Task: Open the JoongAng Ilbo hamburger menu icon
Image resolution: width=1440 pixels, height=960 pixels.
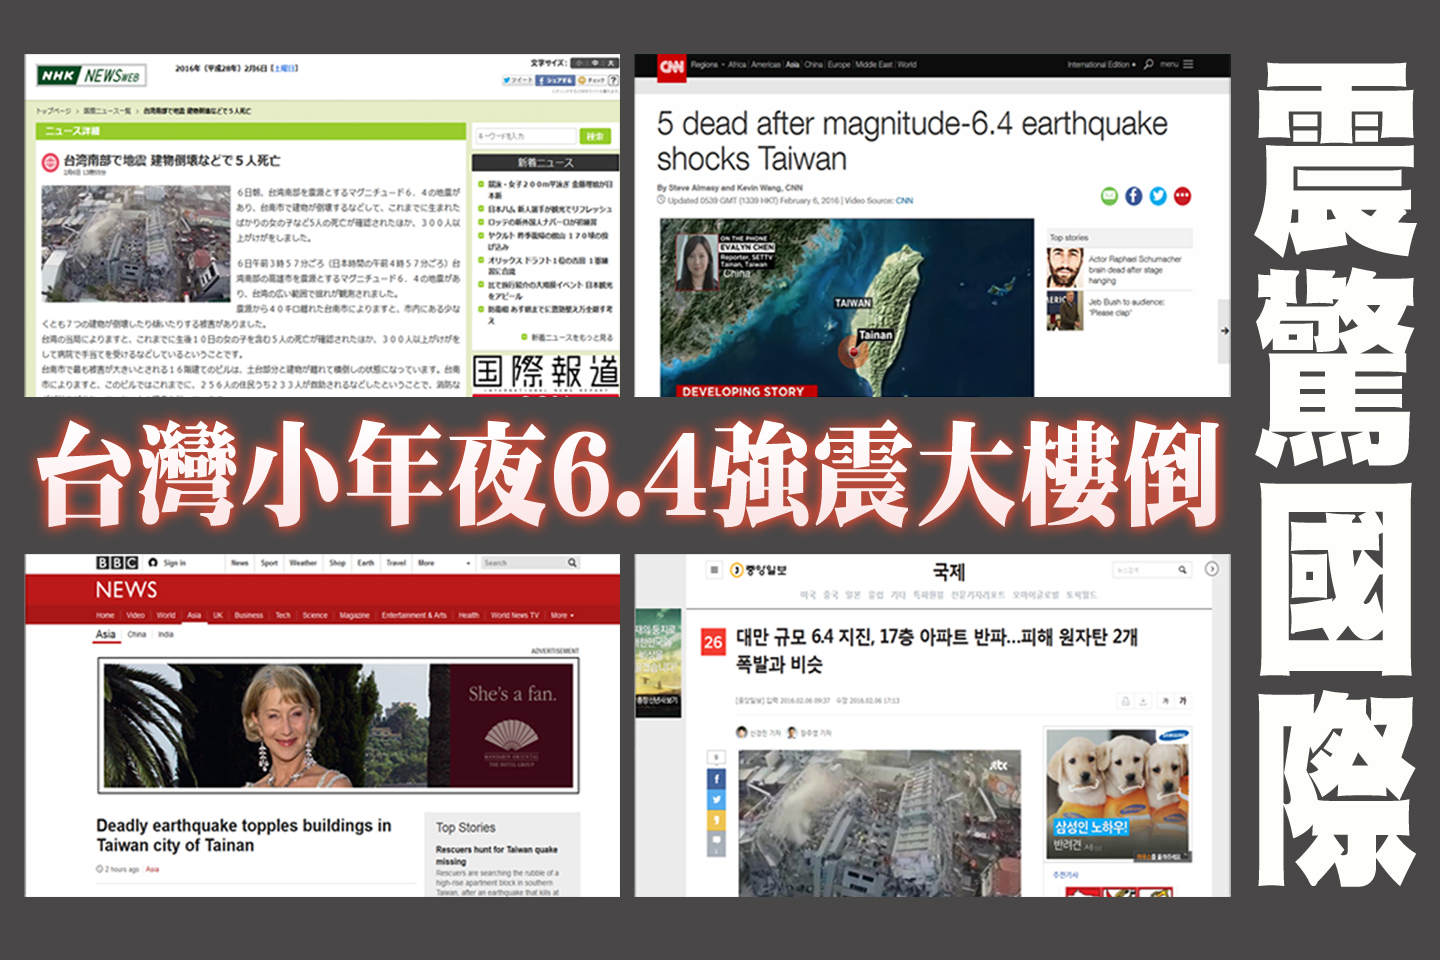Action: 714,570
